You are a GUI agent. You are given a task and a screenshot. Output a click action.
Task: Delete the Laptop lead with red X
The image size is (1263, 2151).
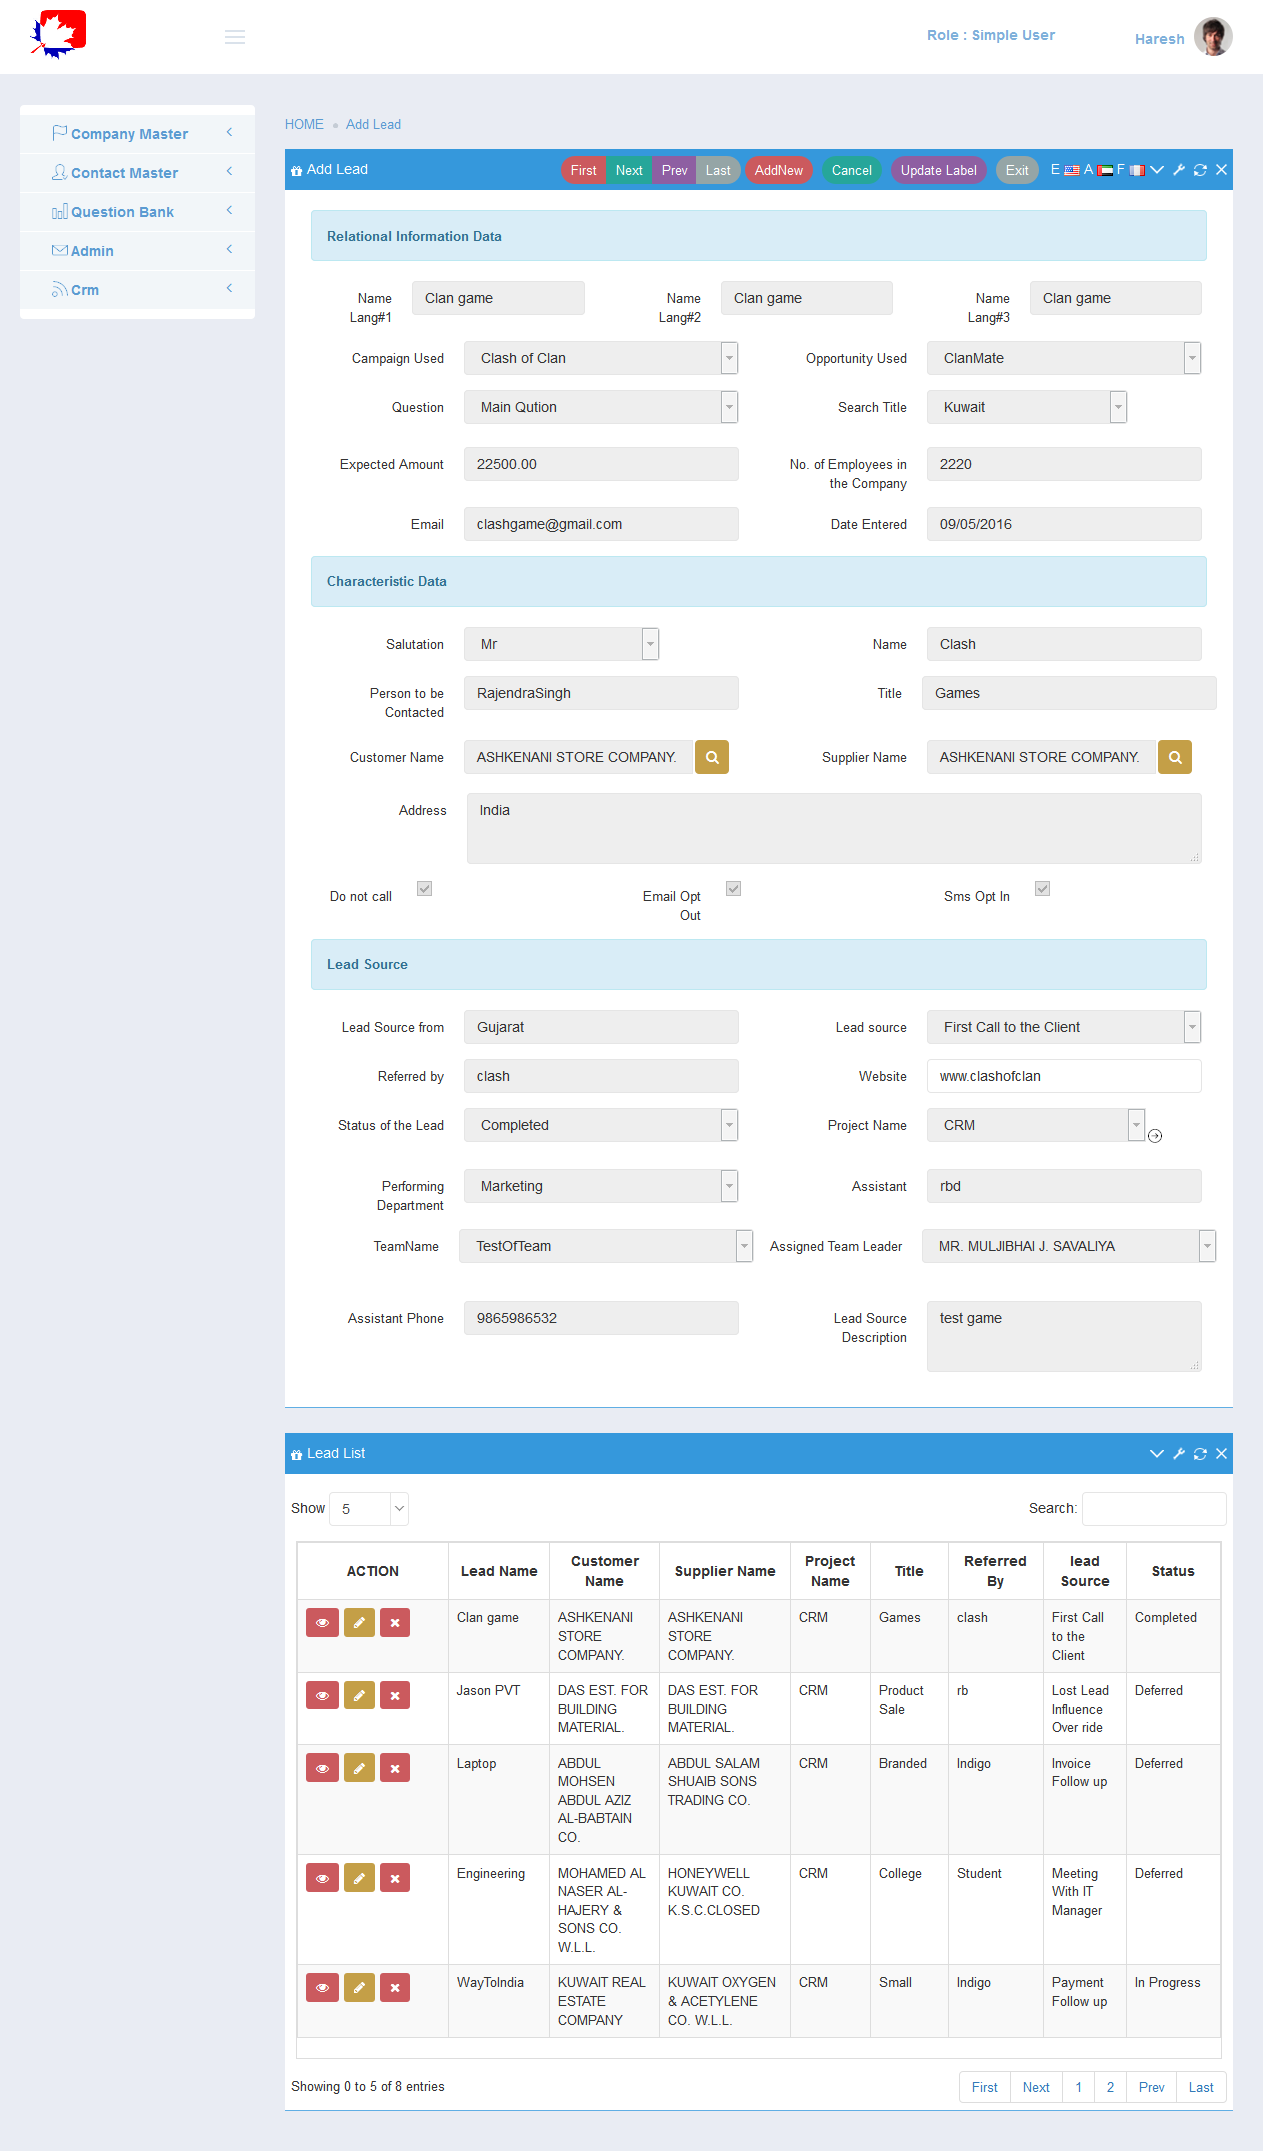pyautogui.click(x=395, y=1768)
